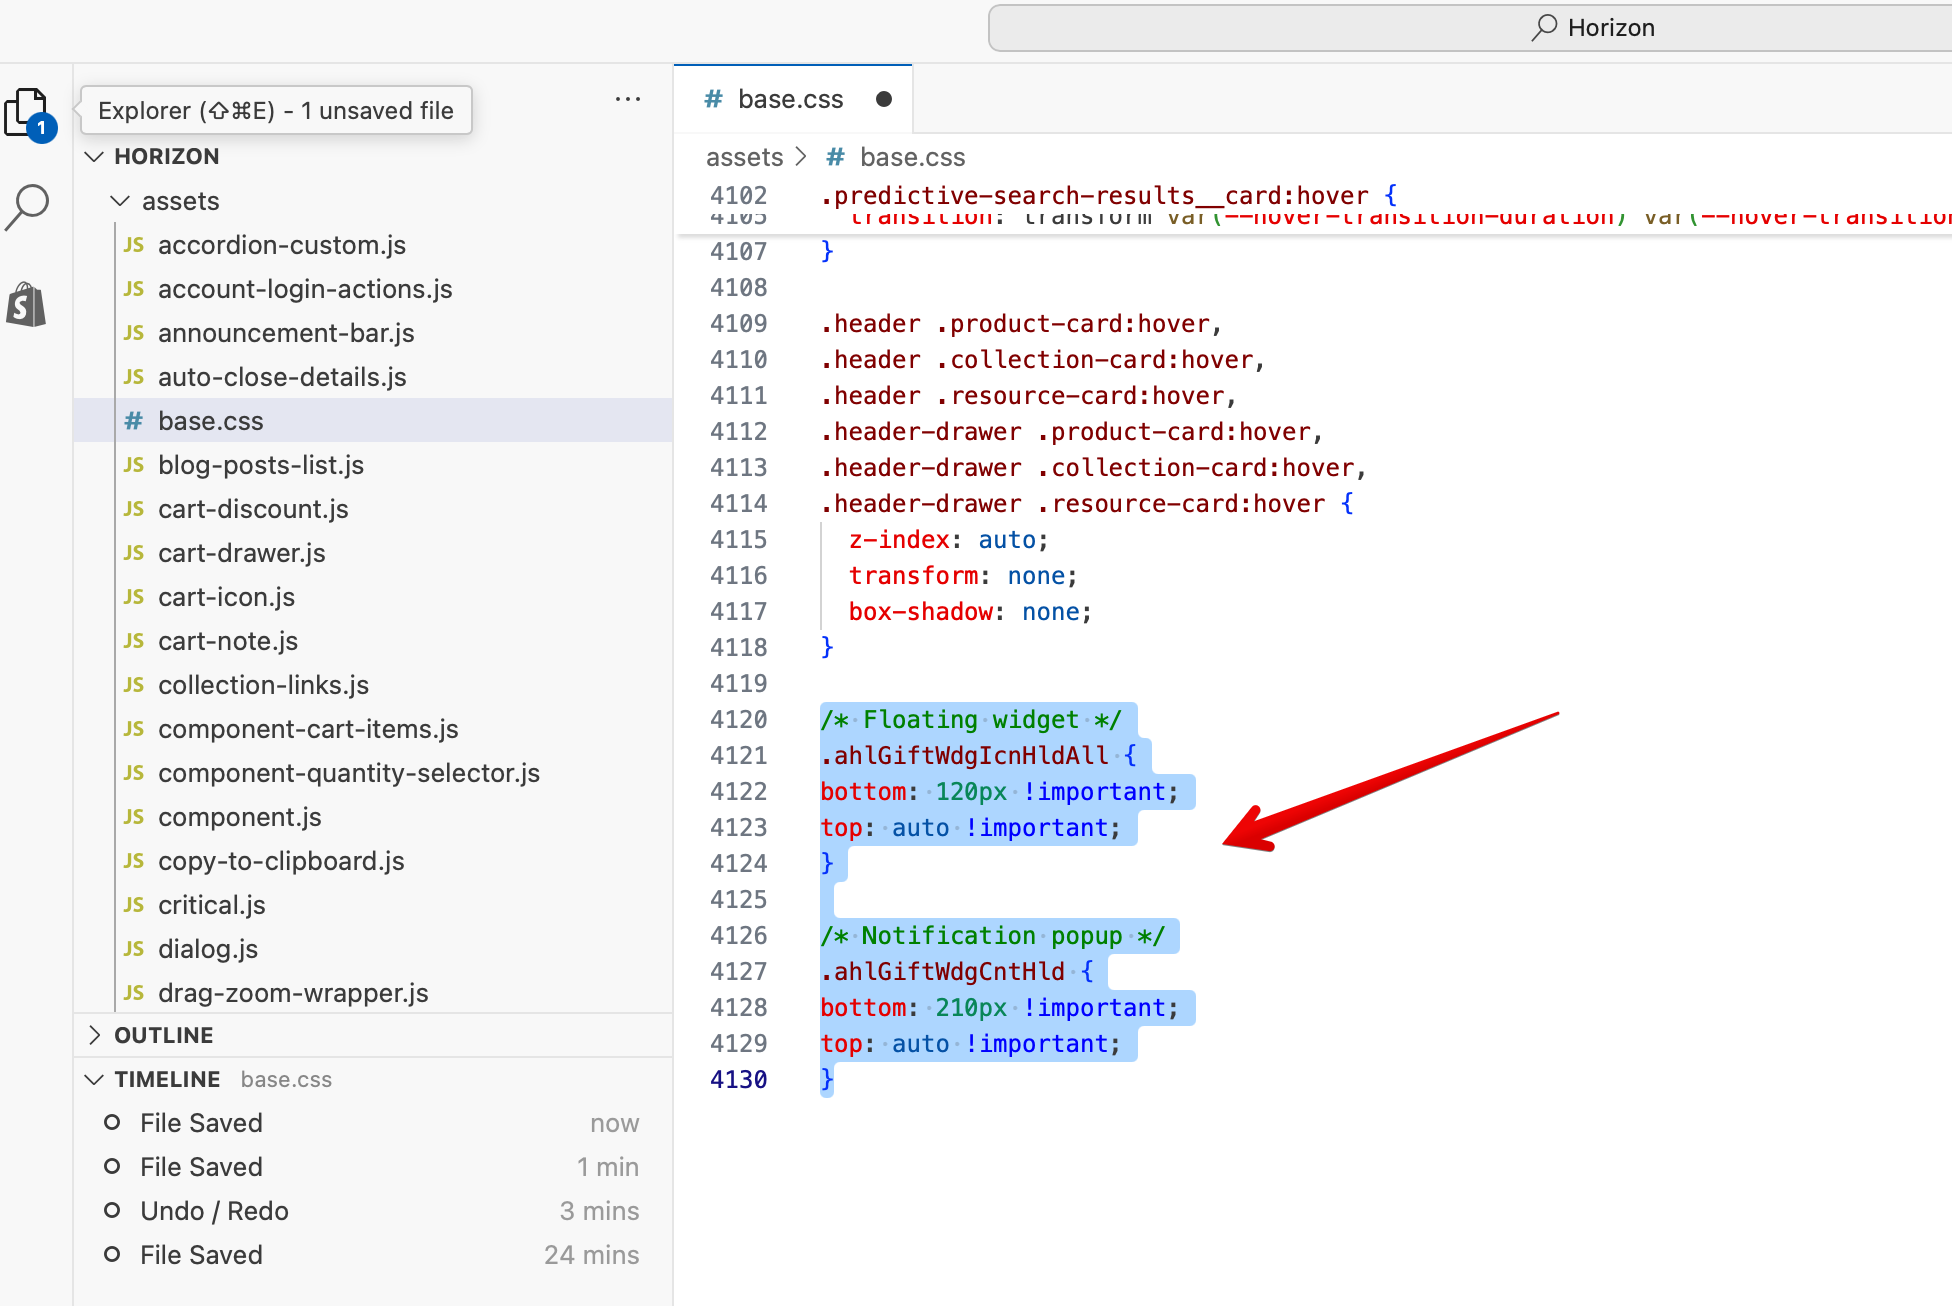Collapse the HORIZON root folder
The width and height of the screenshot is (1952, 1306).
click(x=95, y=157)
